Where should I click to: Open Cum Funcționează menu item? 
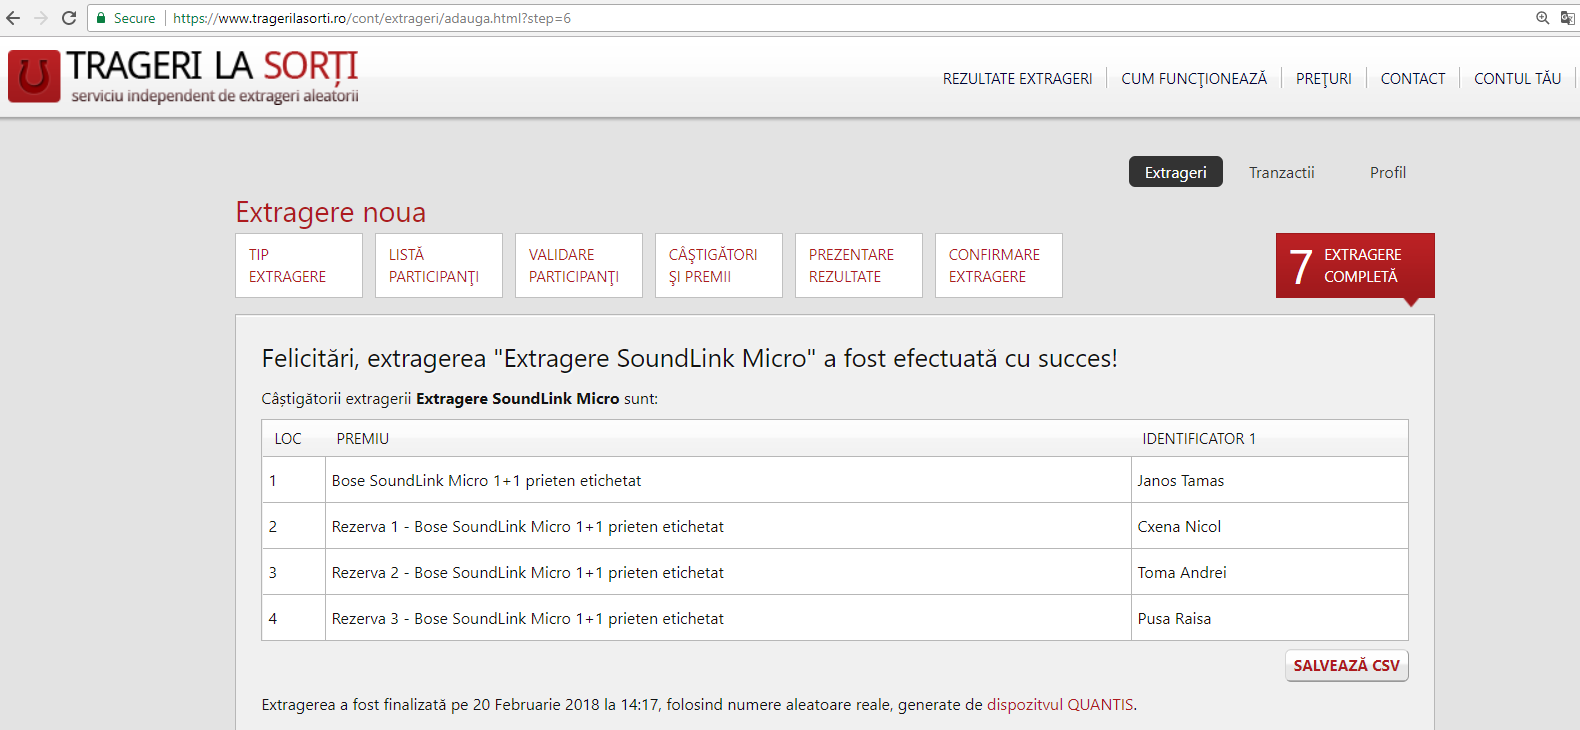(x=1193, y=78)
